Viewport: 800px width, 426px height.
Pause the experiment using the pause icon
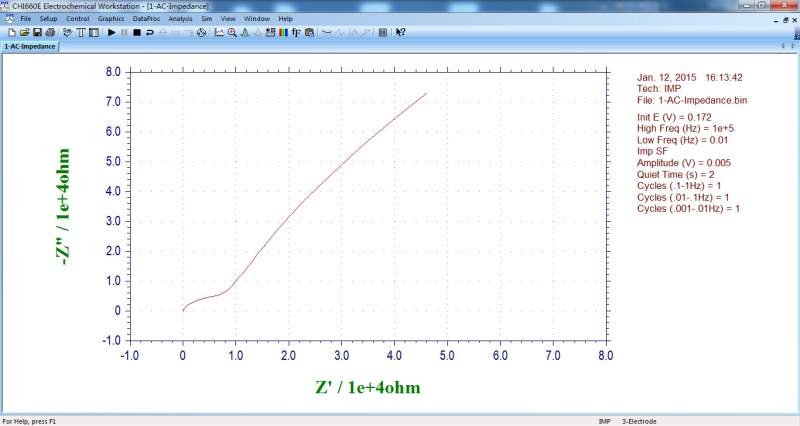124,32
